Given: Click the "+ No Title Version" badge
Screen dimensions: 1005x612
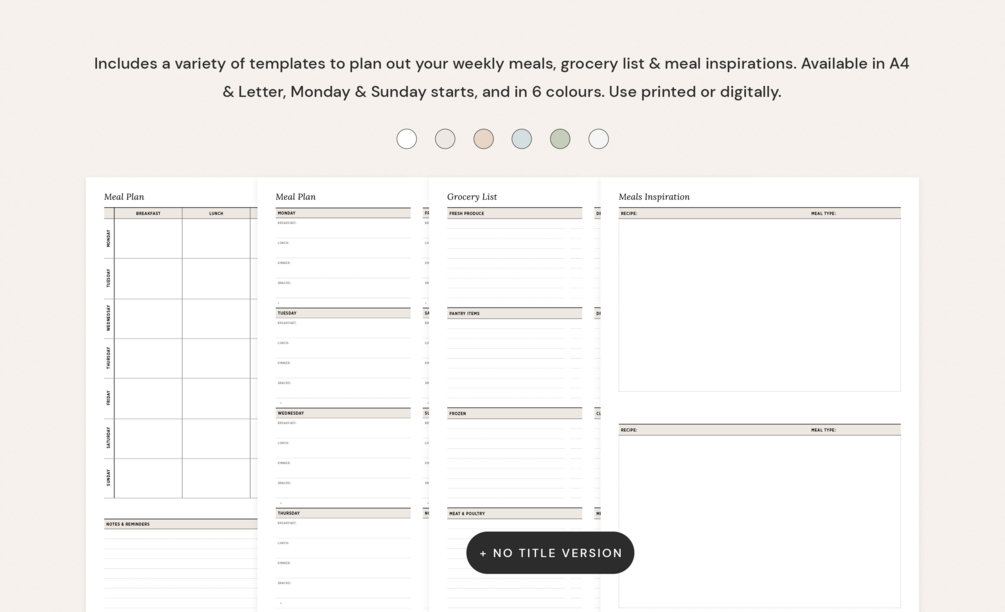Looking at the screenshot, I should (550, 553).
